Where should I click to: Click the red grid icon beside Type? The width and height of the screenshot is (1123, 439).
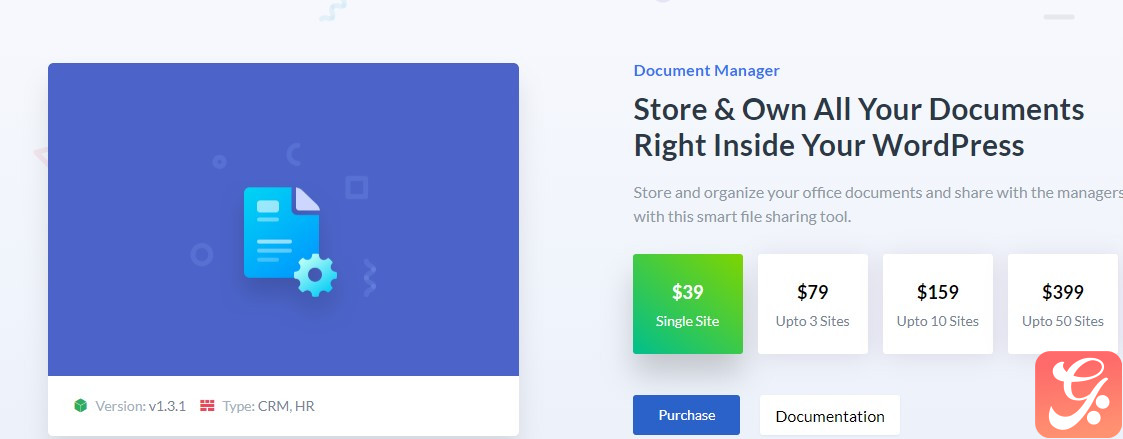tap(208, 406)
